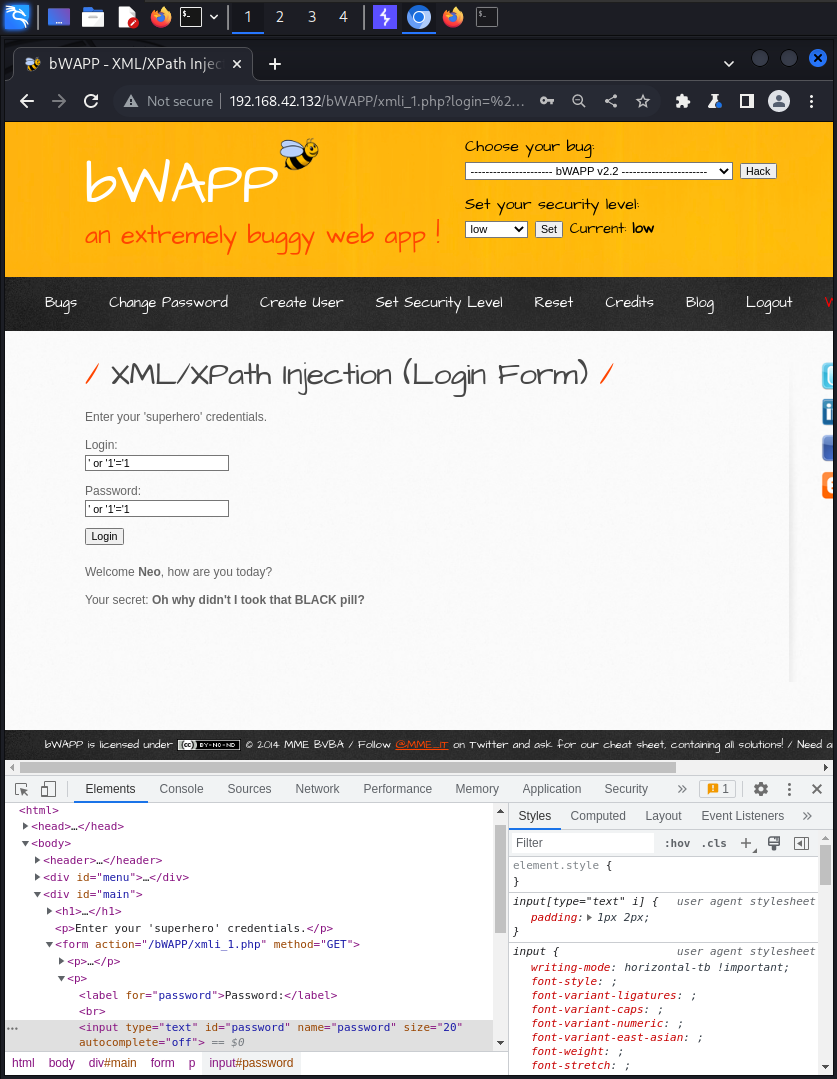Screen dimensions: 837x1079
Task: Open a new browser tab
Action: click(x=275, y=64)
